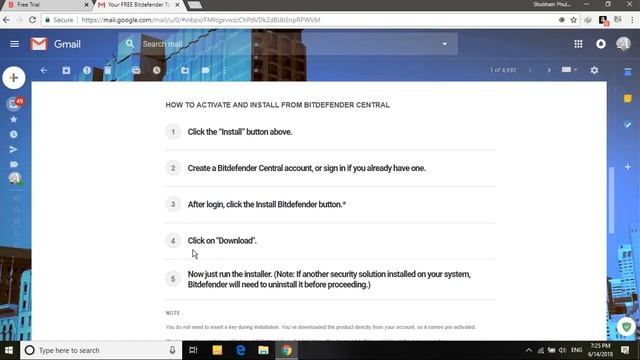The image size is (640, 360).
Task: Add a label to the email
Action: (x=205, y=70)
